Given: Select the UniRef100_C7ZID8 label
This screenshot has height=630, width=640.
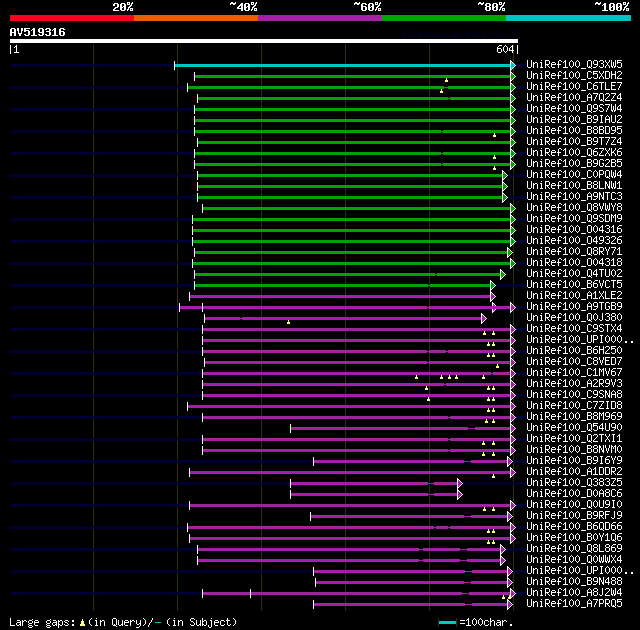Looking at the screenshot, I should coord(574,406).
